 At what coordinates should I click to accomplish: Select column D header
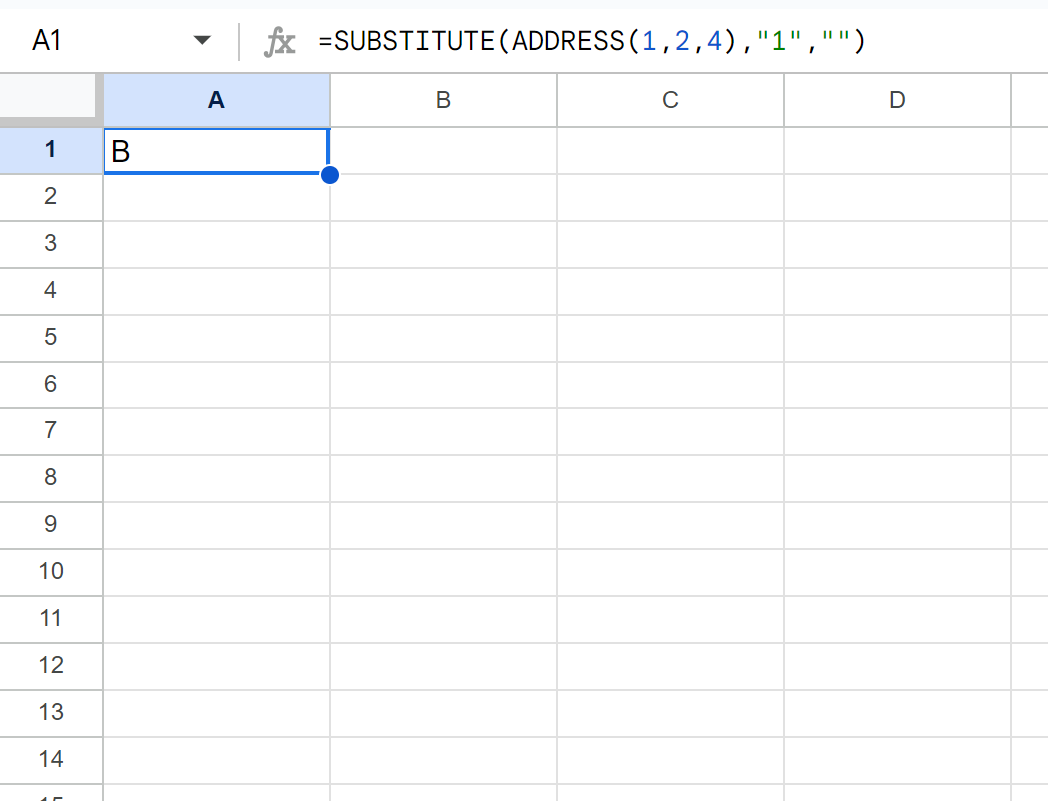coord(897,100)
